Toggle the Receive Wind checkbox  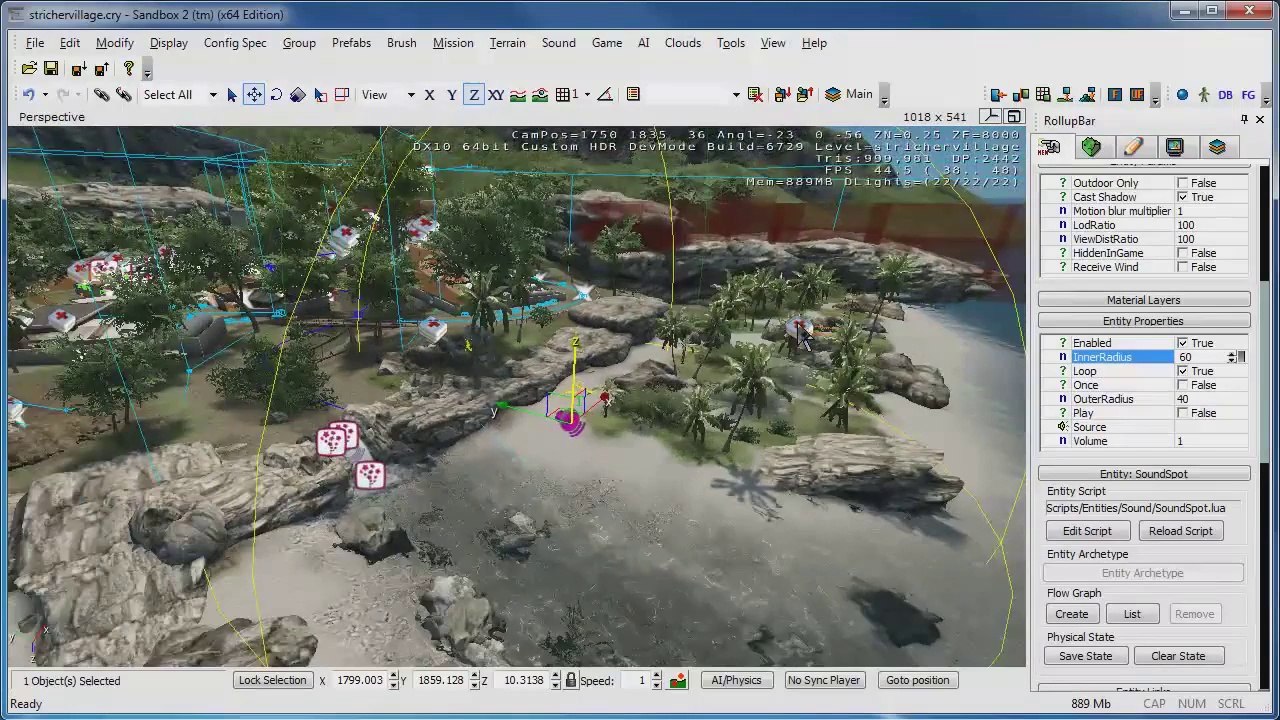(1183, 267)
